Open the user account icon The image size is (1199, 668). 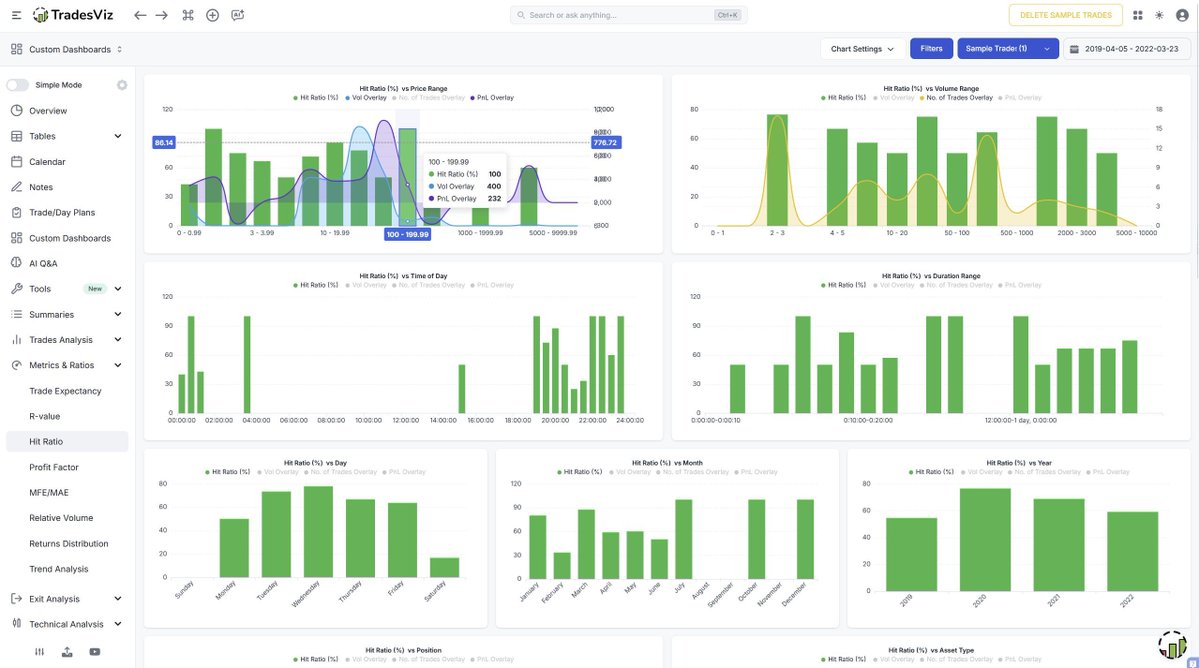pyautogui.click(x=1182, y=15)
